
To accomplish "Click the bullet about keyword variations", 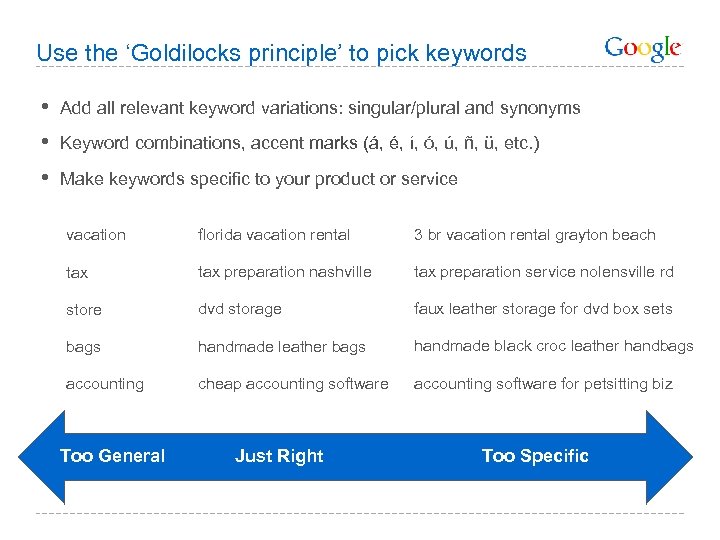I will 320,108.
